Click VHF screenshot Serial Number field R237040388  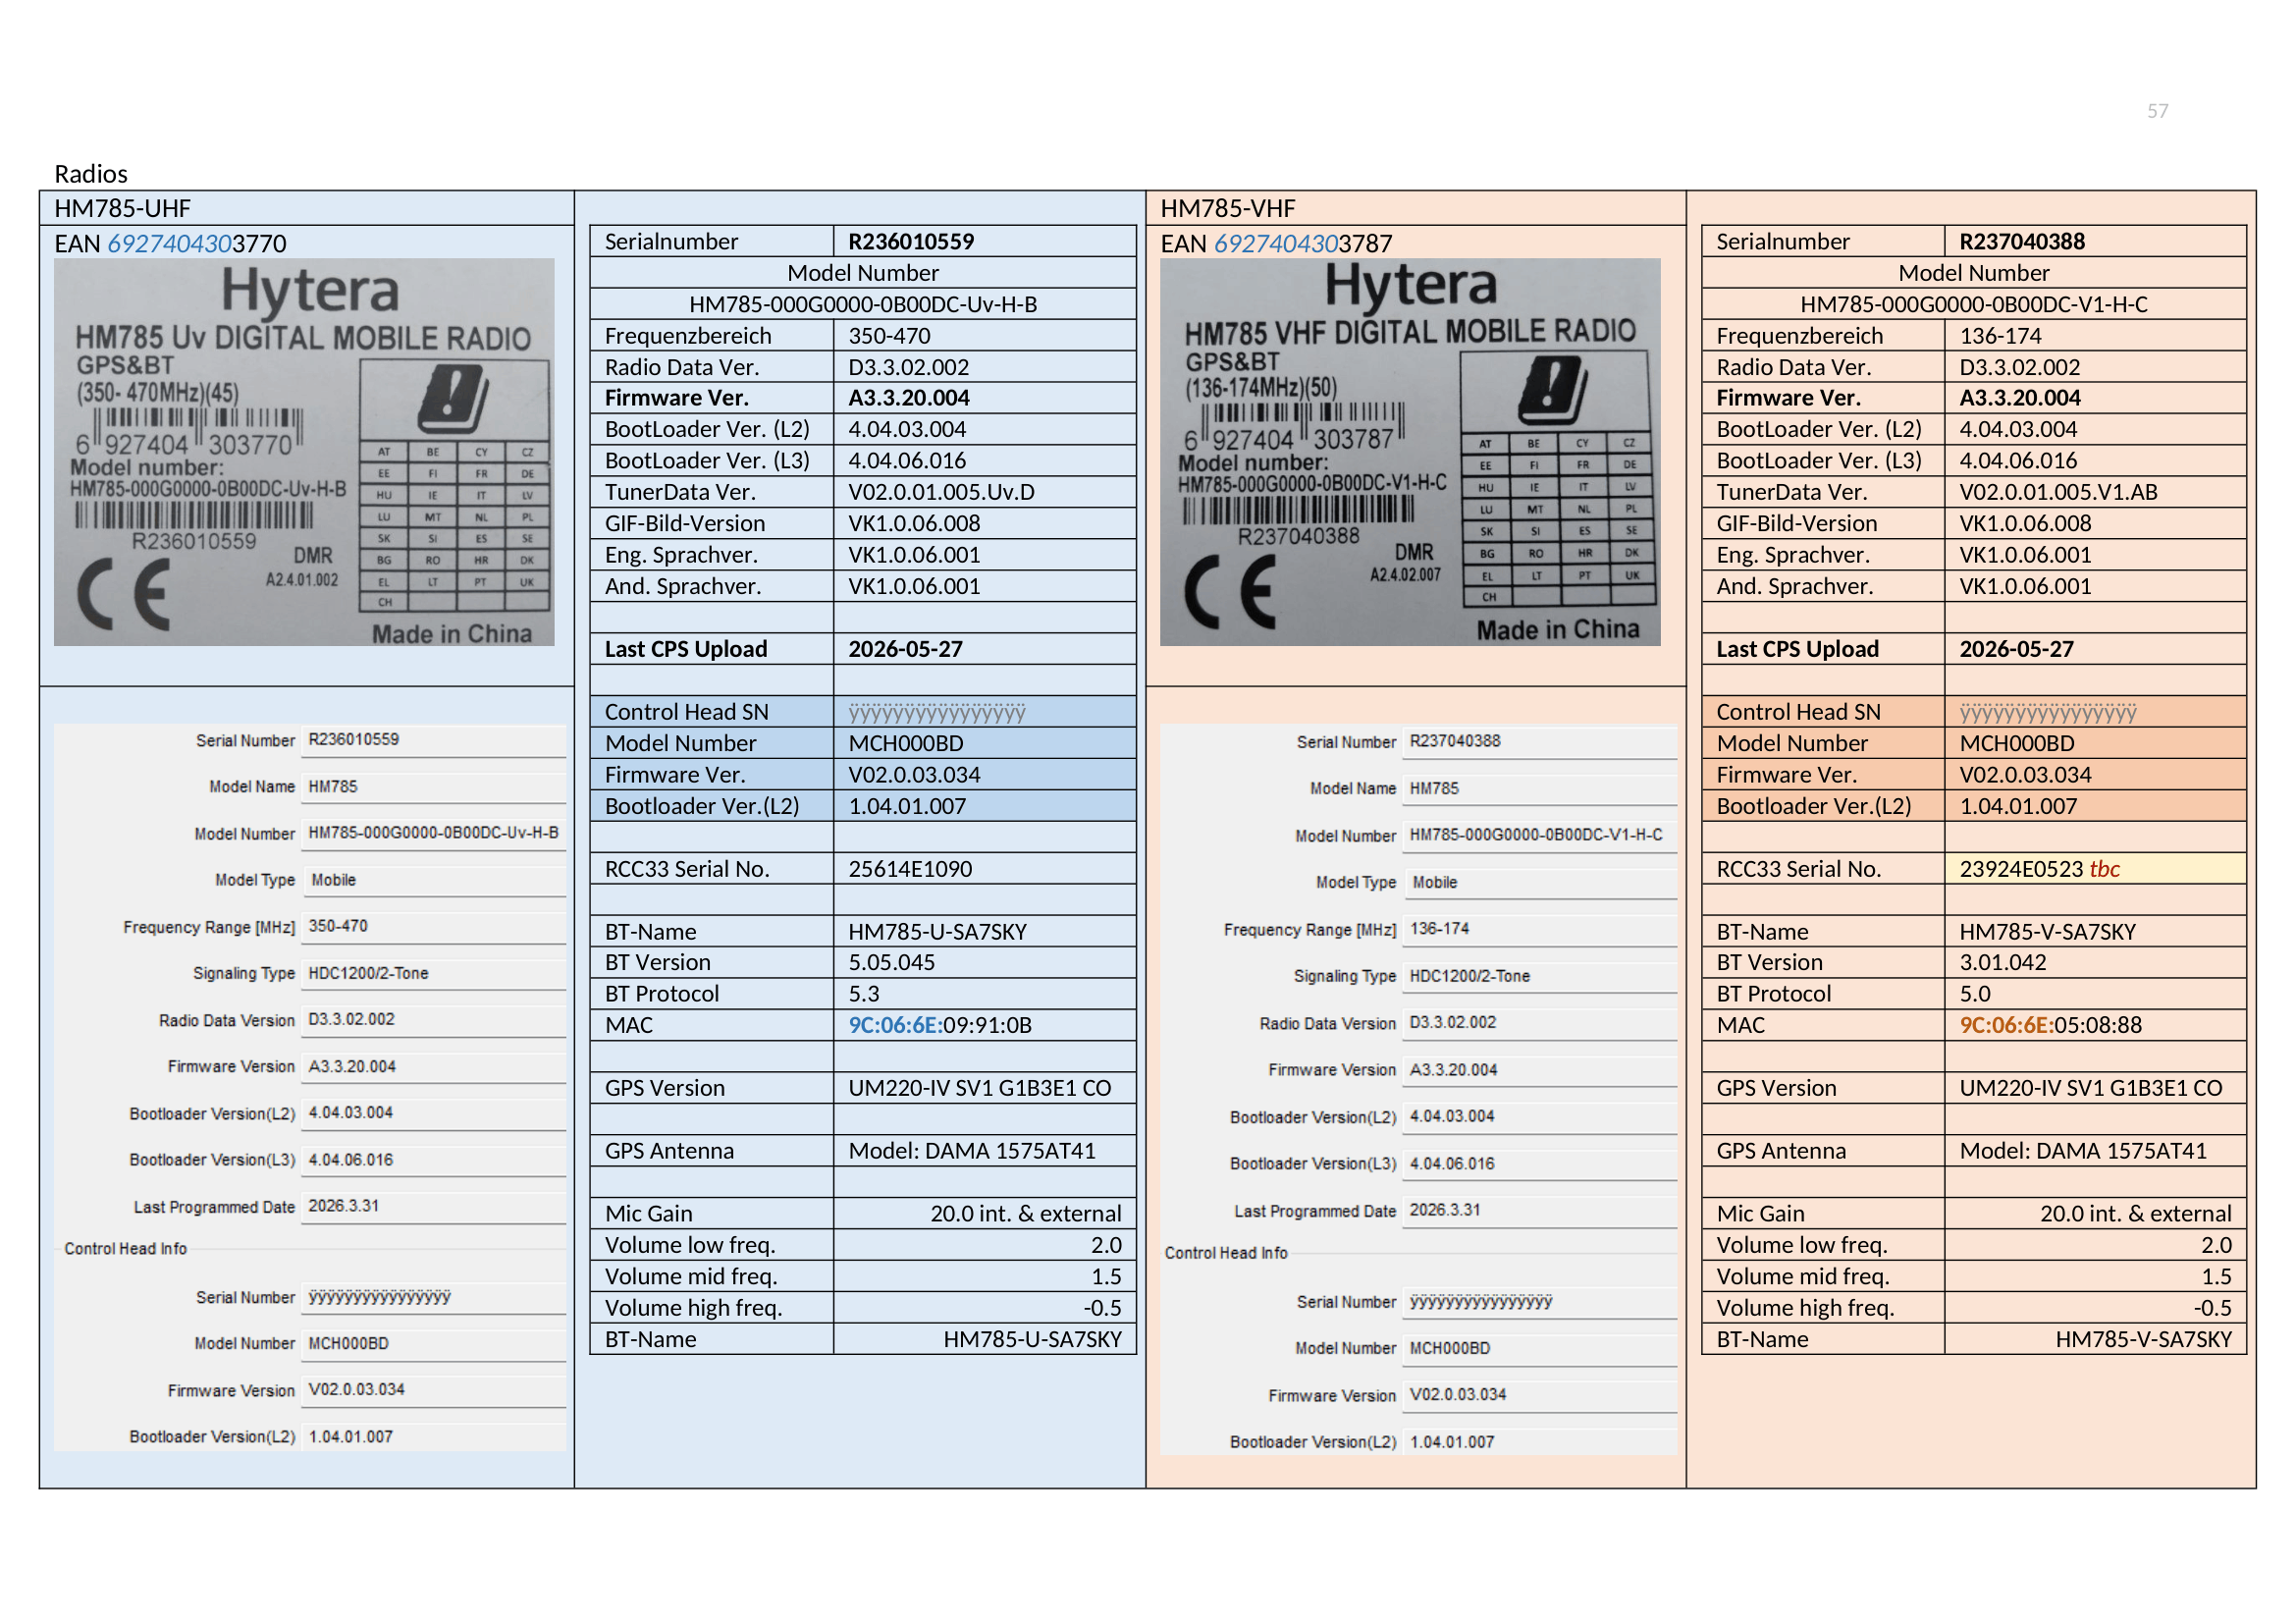[x=1538, y=742]
